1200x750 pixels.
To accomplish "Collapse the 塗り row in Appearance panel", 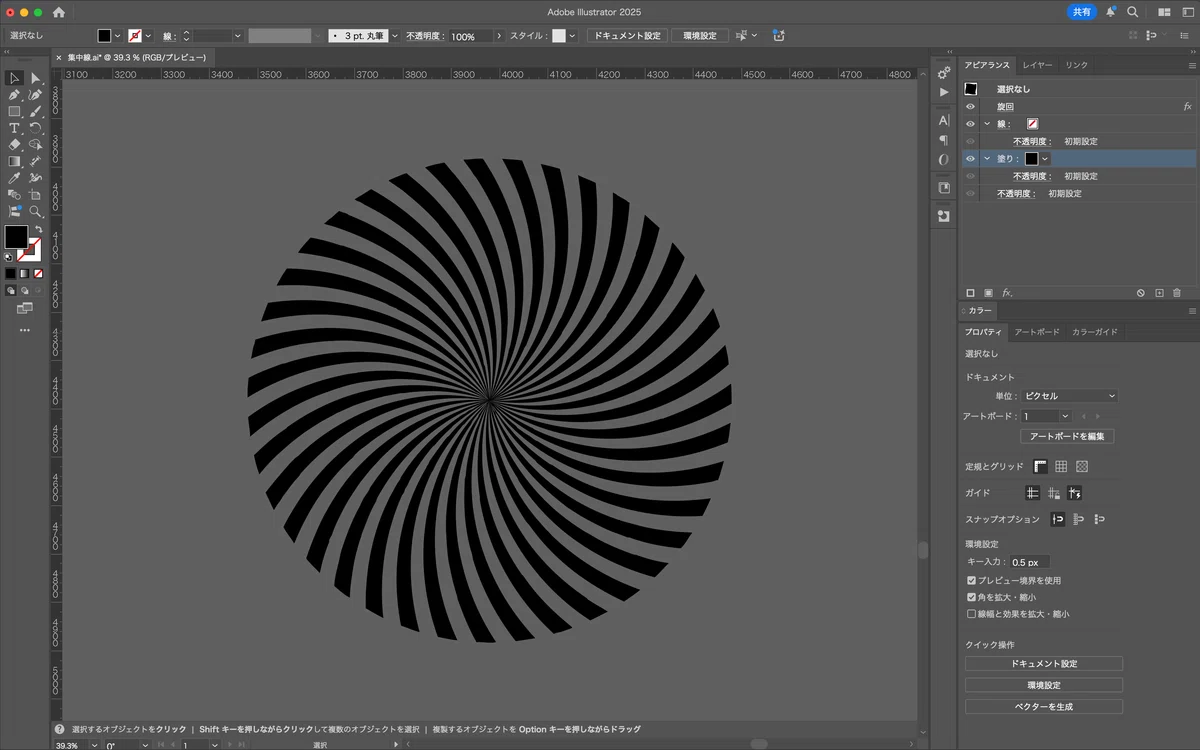I will (x=987, y=159).
